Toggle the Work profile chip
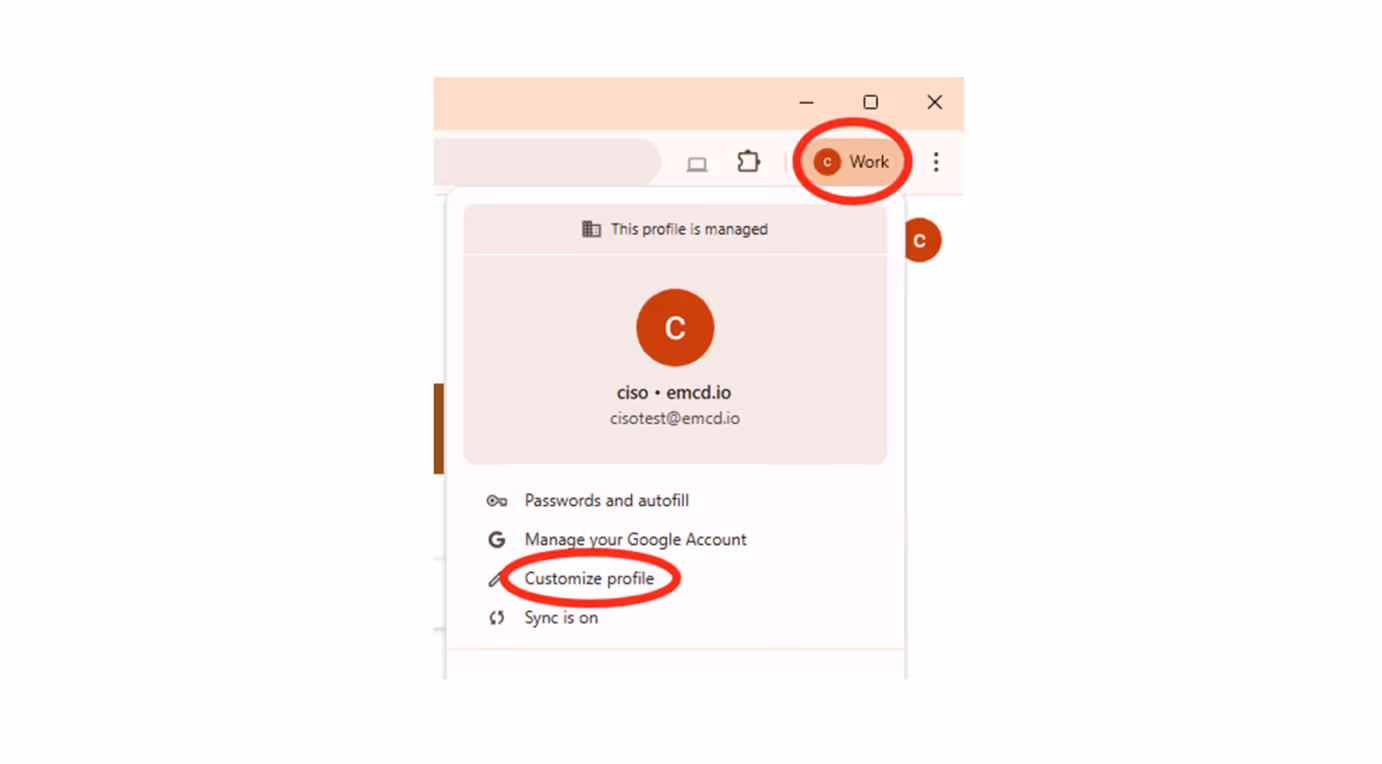Image resolution: width=1382 pixels, height=764 pixels. click(852, 162)
